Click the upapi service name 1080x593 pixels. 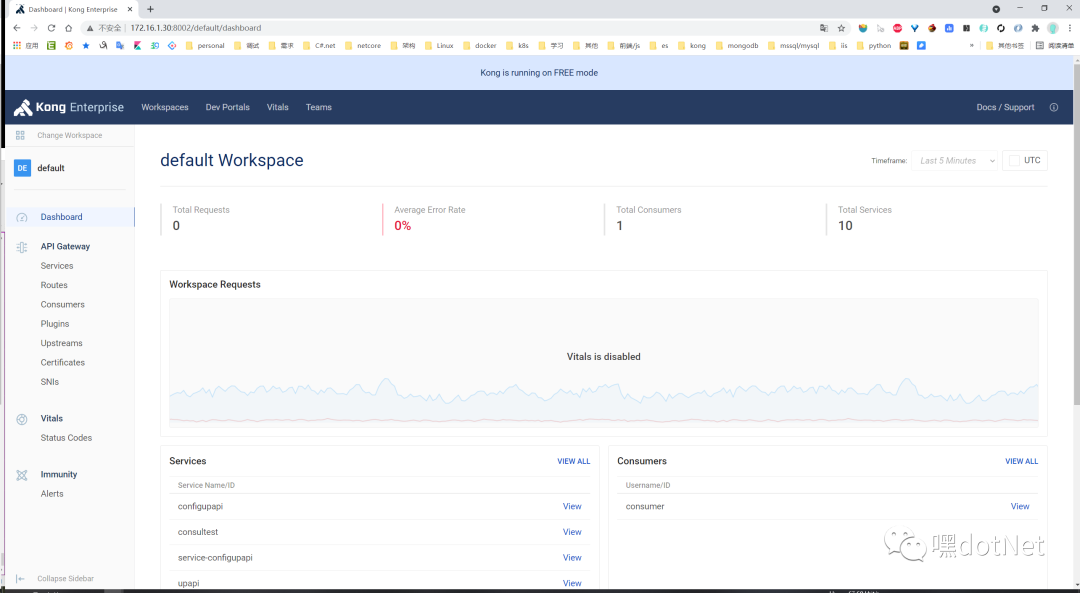[189, 583]
